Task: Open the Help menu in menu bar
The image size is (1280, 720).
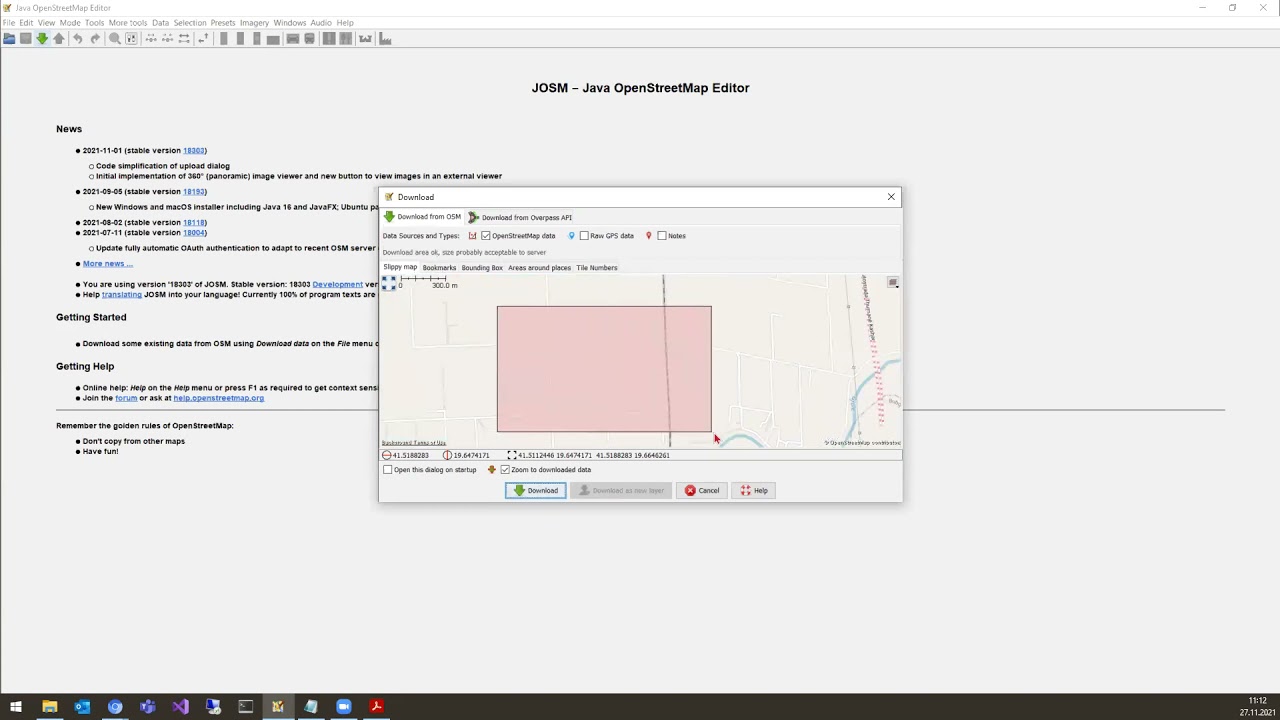Action: [345, 22]
